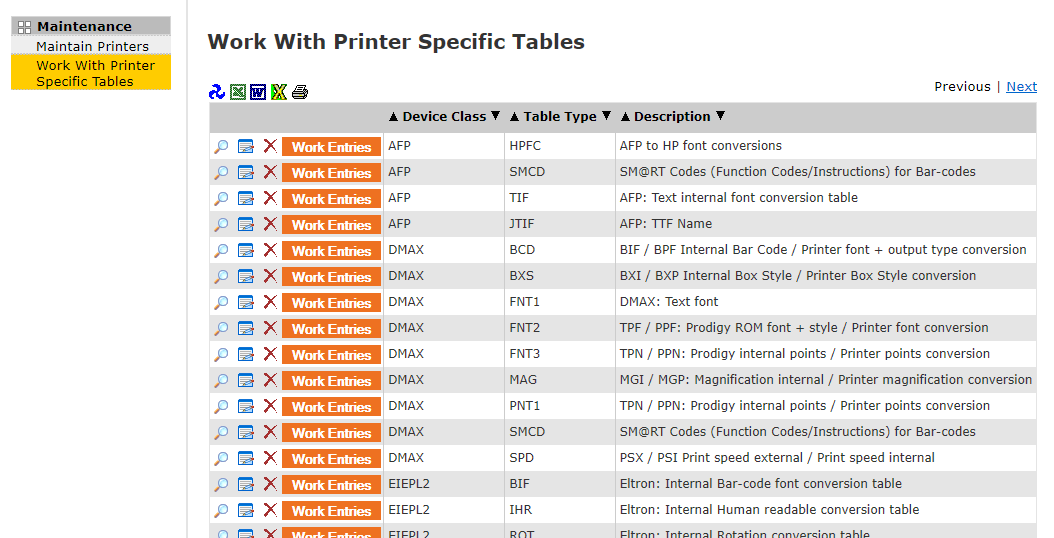The height and width of the screenshot is (538, 1054).
Task: View details of the DMAX SPD row
Action: pyautogui.click(x=221, y=459)
